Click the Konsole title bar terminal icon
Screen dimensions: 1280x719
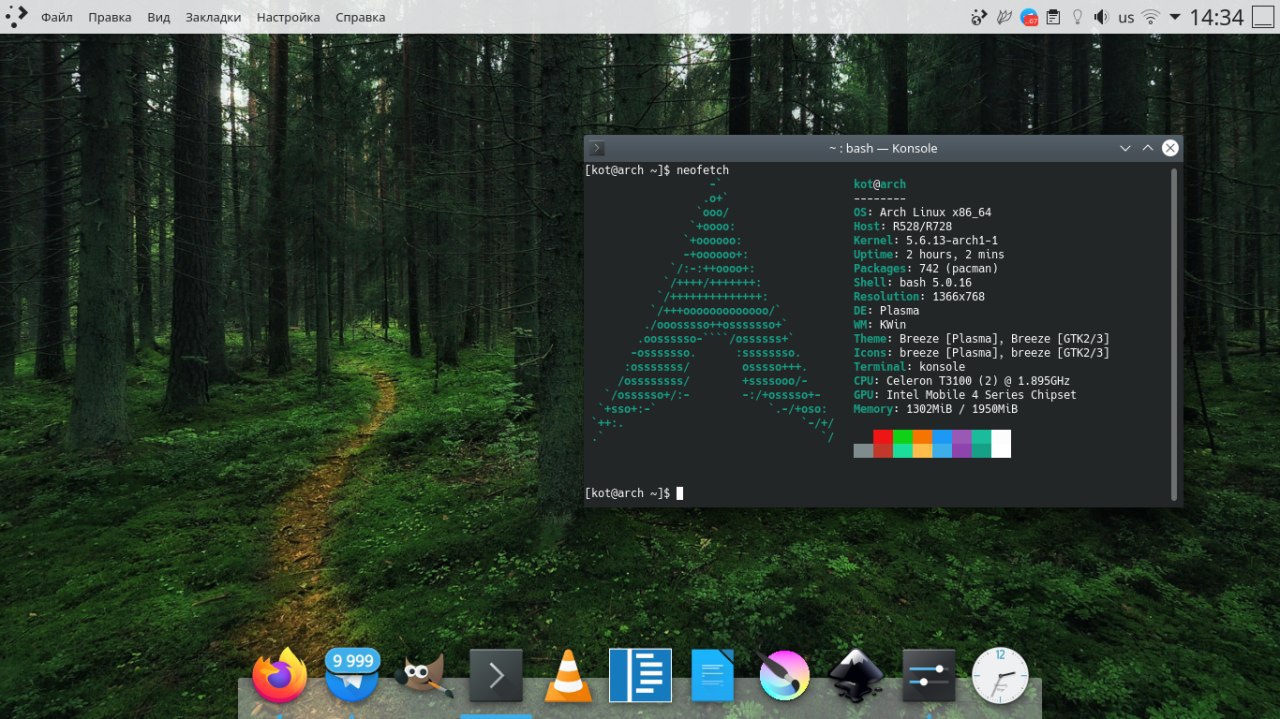point(597,148)
